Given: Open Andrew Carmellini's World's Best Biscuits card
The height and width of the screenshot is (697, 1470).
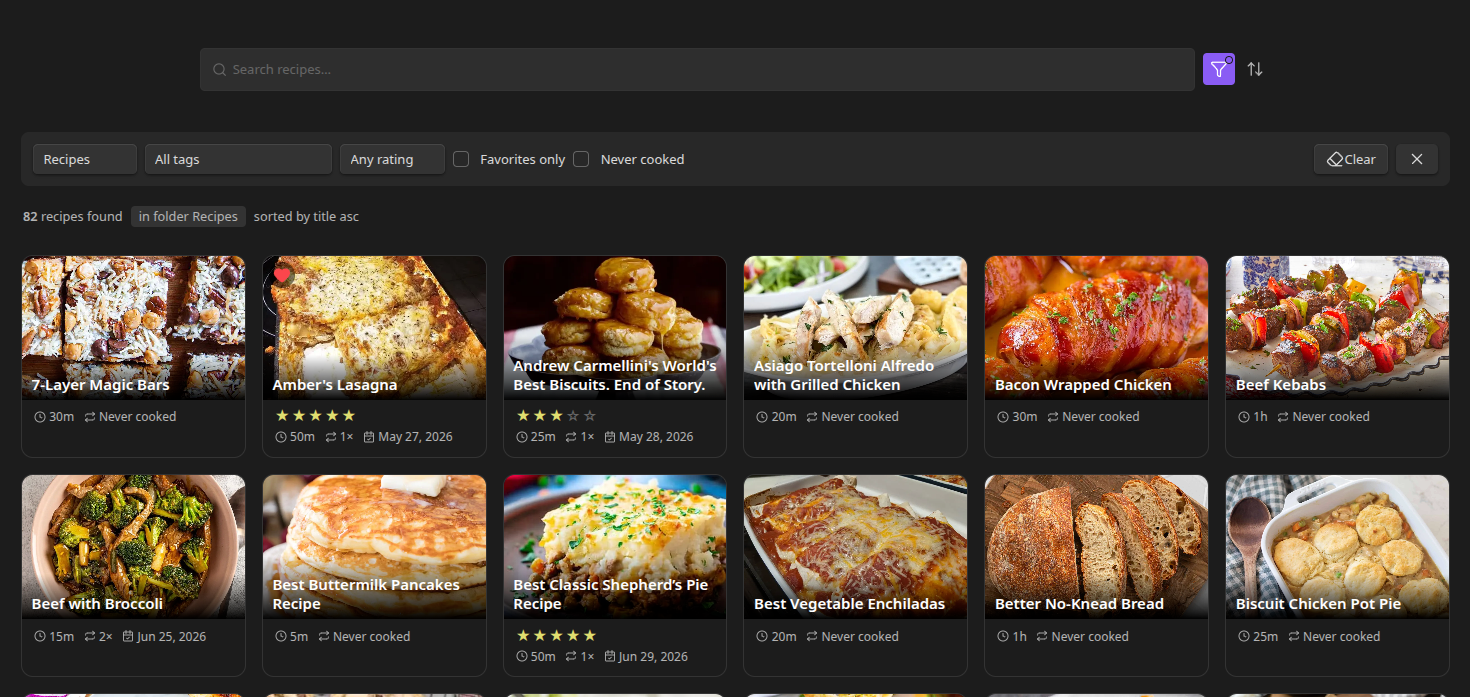Looking at the screenshot, I should pyautogui.click(x=615, y=357).
